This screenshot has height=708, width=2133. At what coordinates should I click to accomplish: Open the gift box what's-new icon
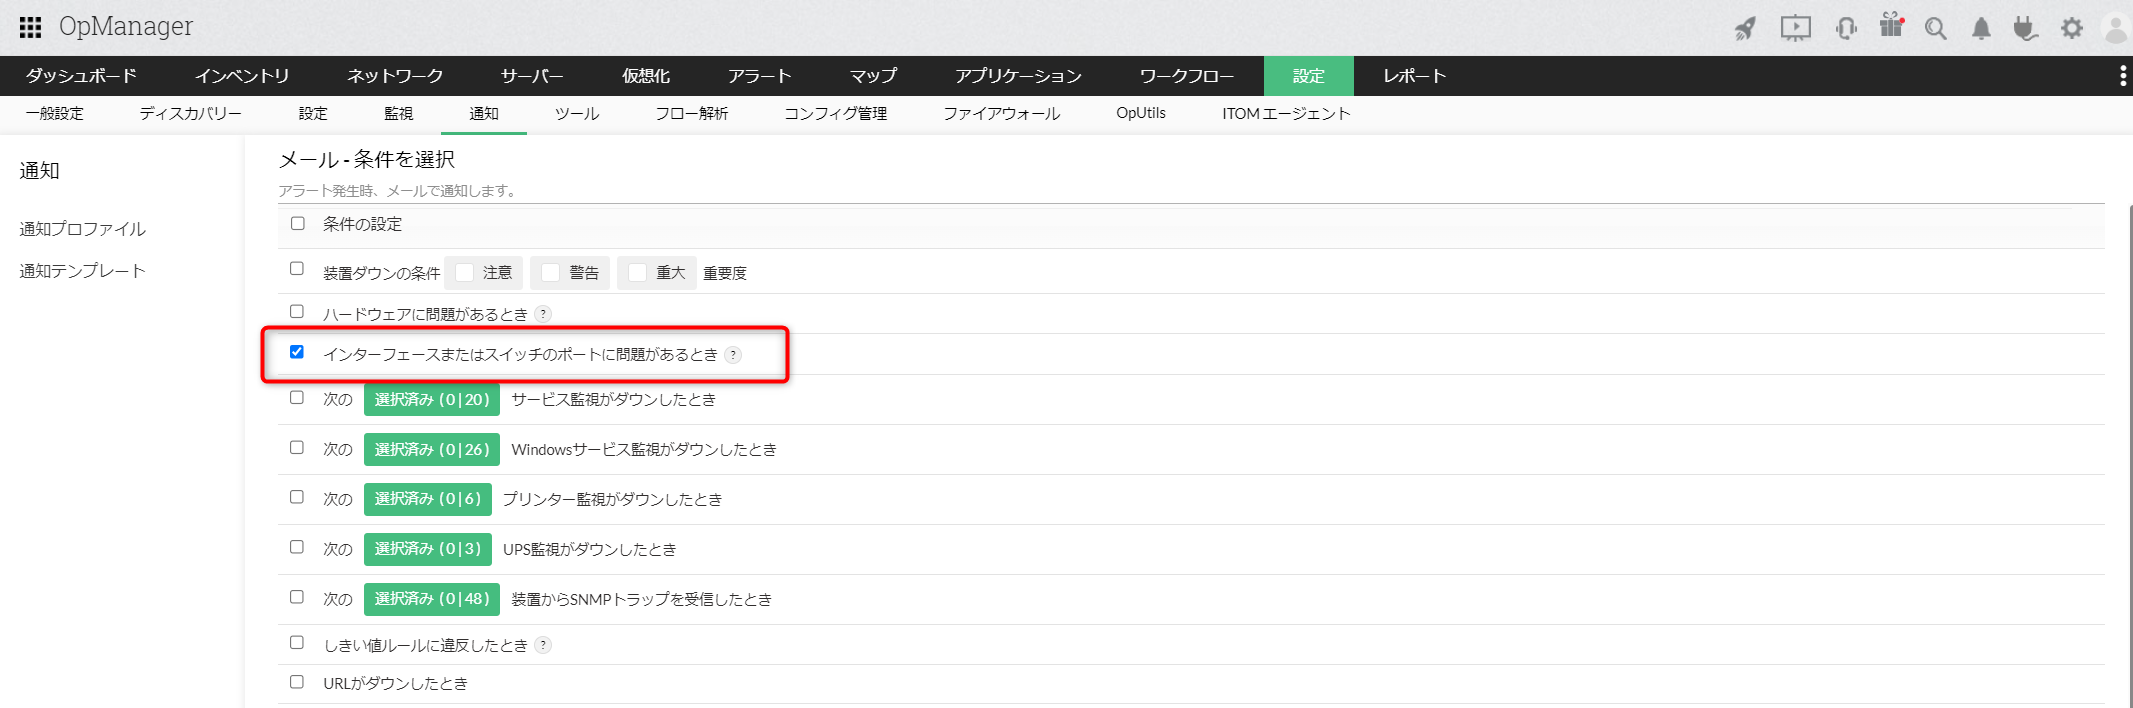[1891, 26]
